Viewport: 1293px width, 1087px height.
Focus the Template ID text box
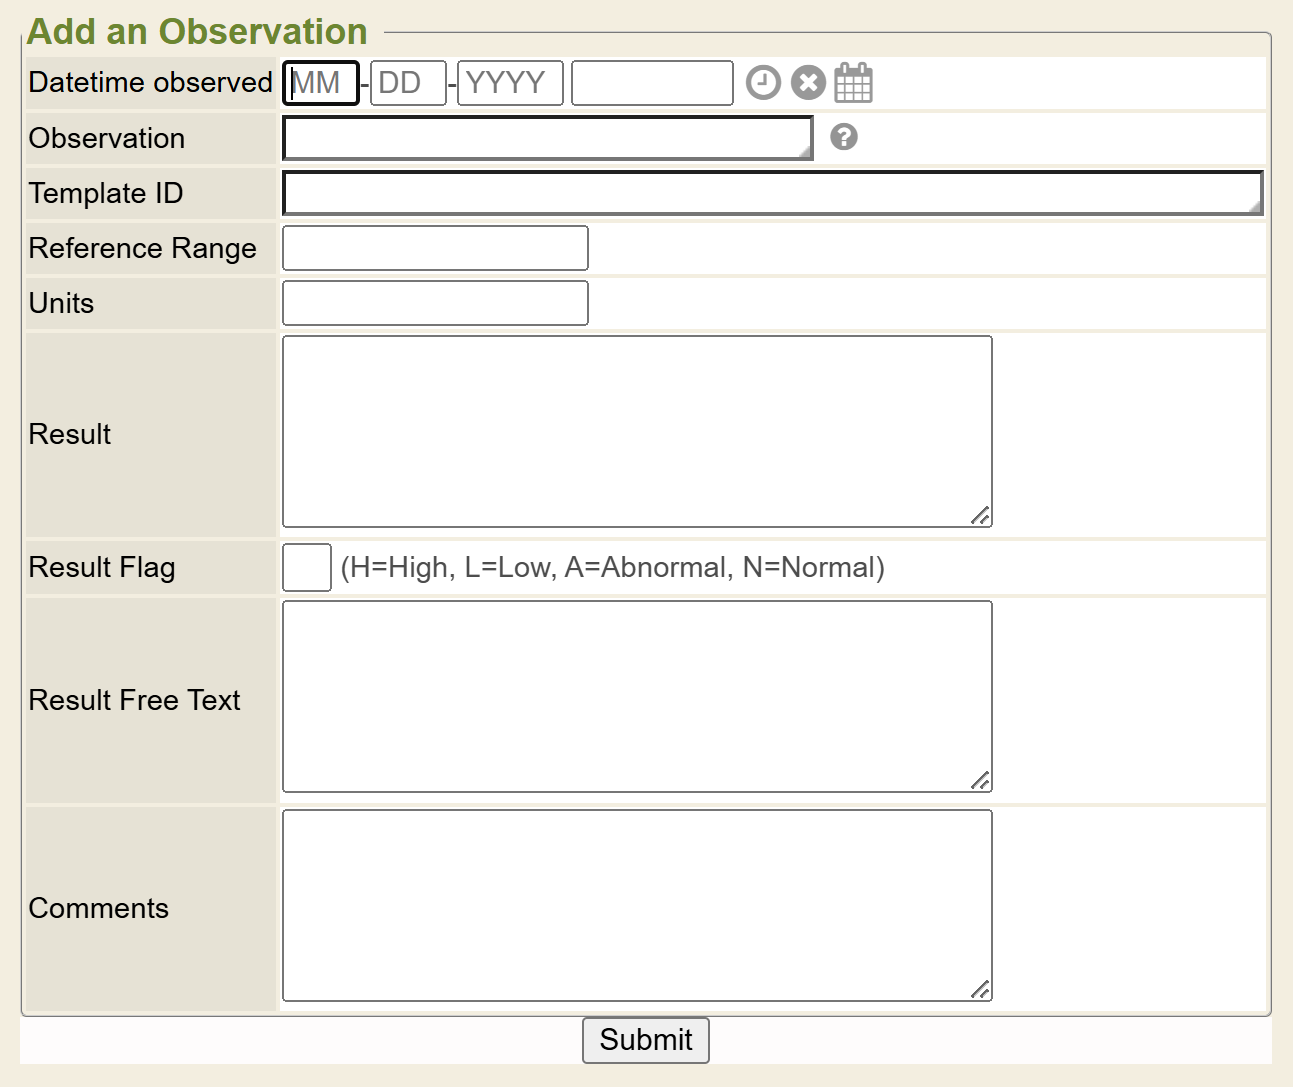[772, 193]
